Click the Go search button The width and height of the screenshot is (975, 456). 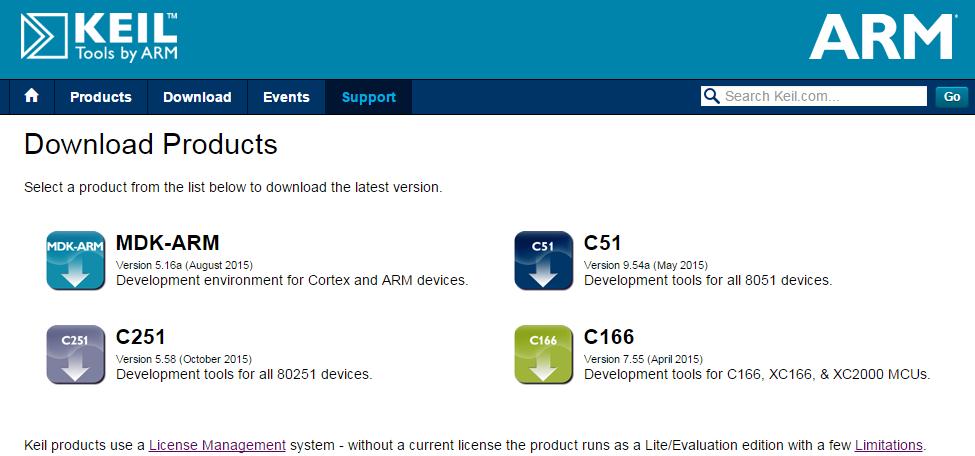click(x=952, y=96)
